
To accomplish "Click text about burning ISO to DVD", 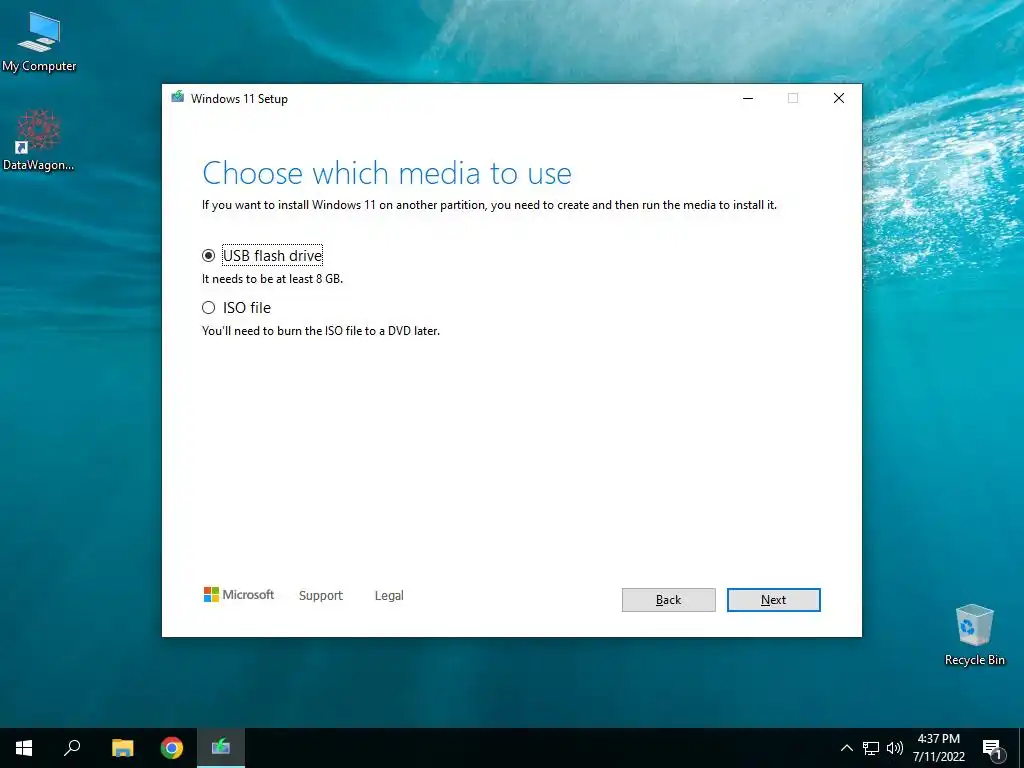I will click(x=321, y=331).
